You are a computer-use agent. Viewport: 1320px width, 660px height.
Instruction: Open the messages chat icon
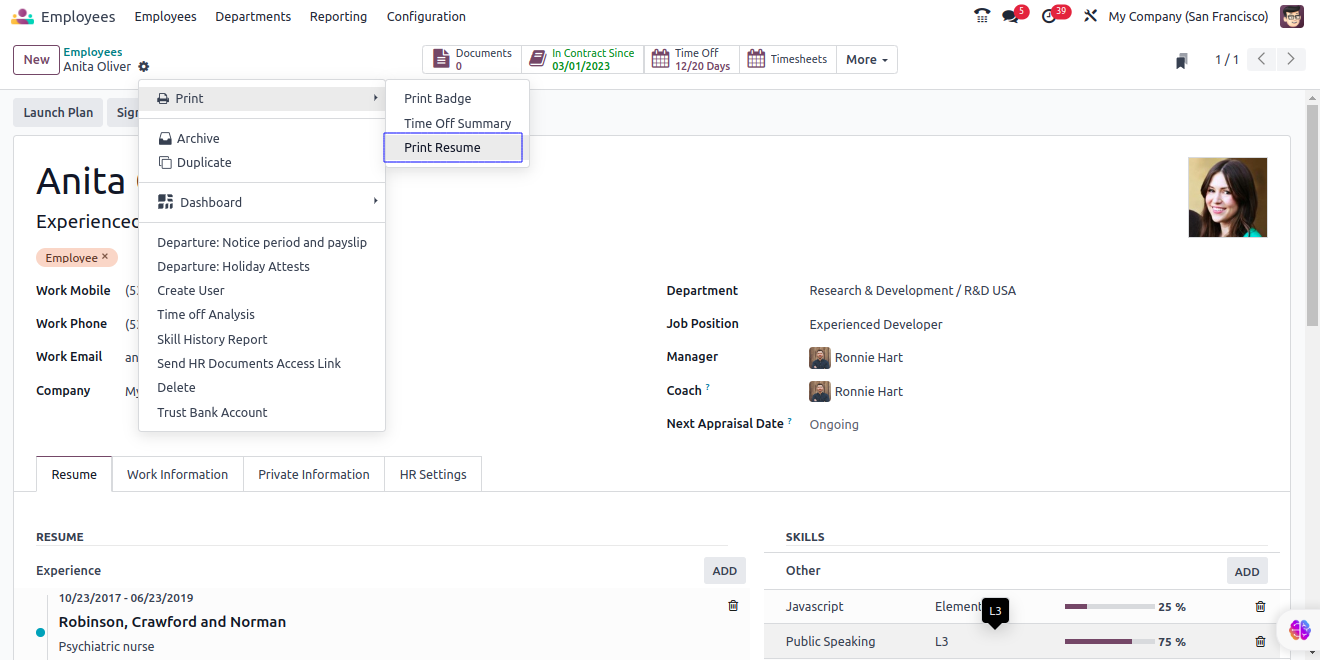click(1011, 16)
